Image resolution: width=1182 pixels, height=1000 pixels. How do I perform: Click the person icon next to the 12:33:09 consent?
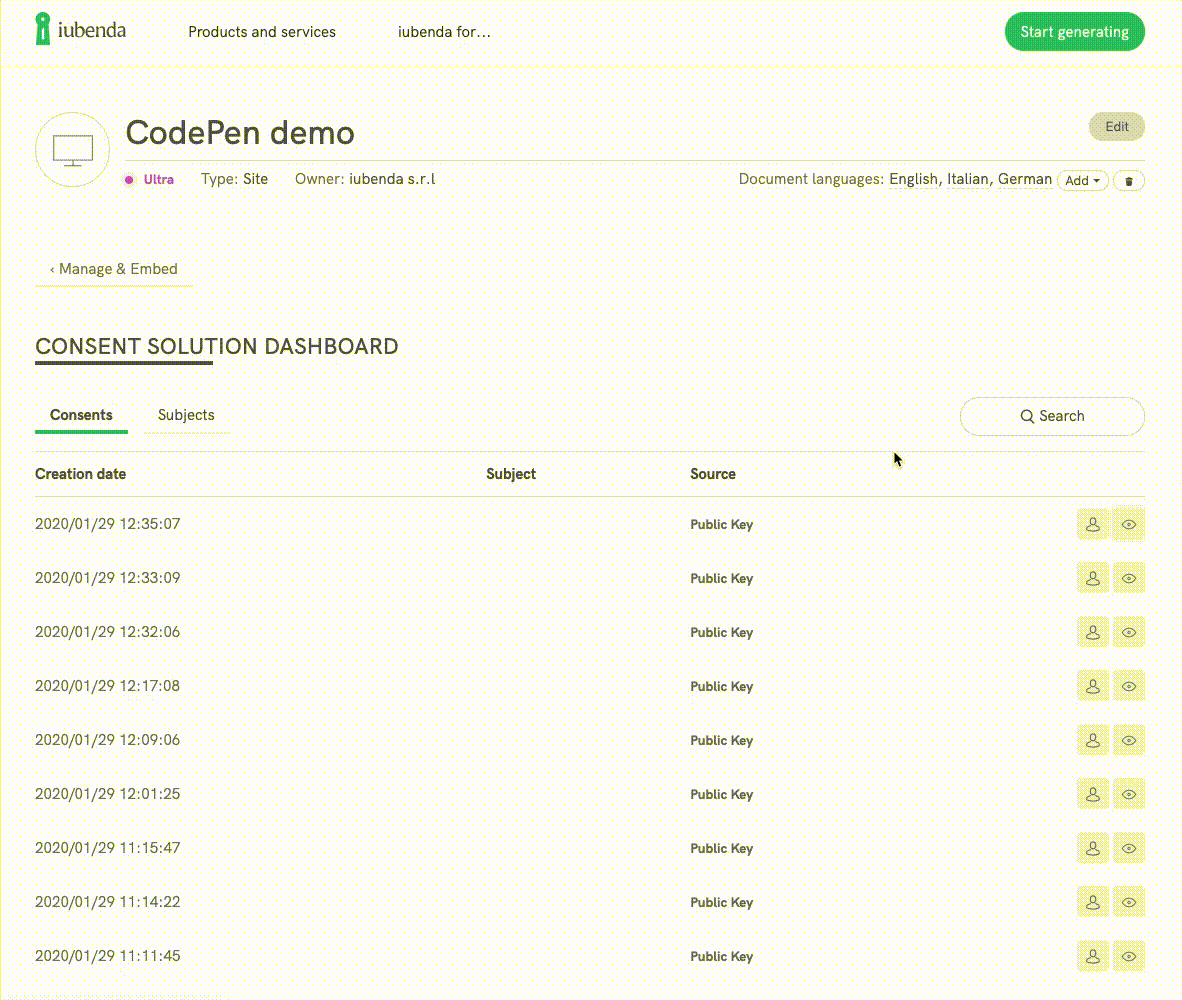(1092, 577)
